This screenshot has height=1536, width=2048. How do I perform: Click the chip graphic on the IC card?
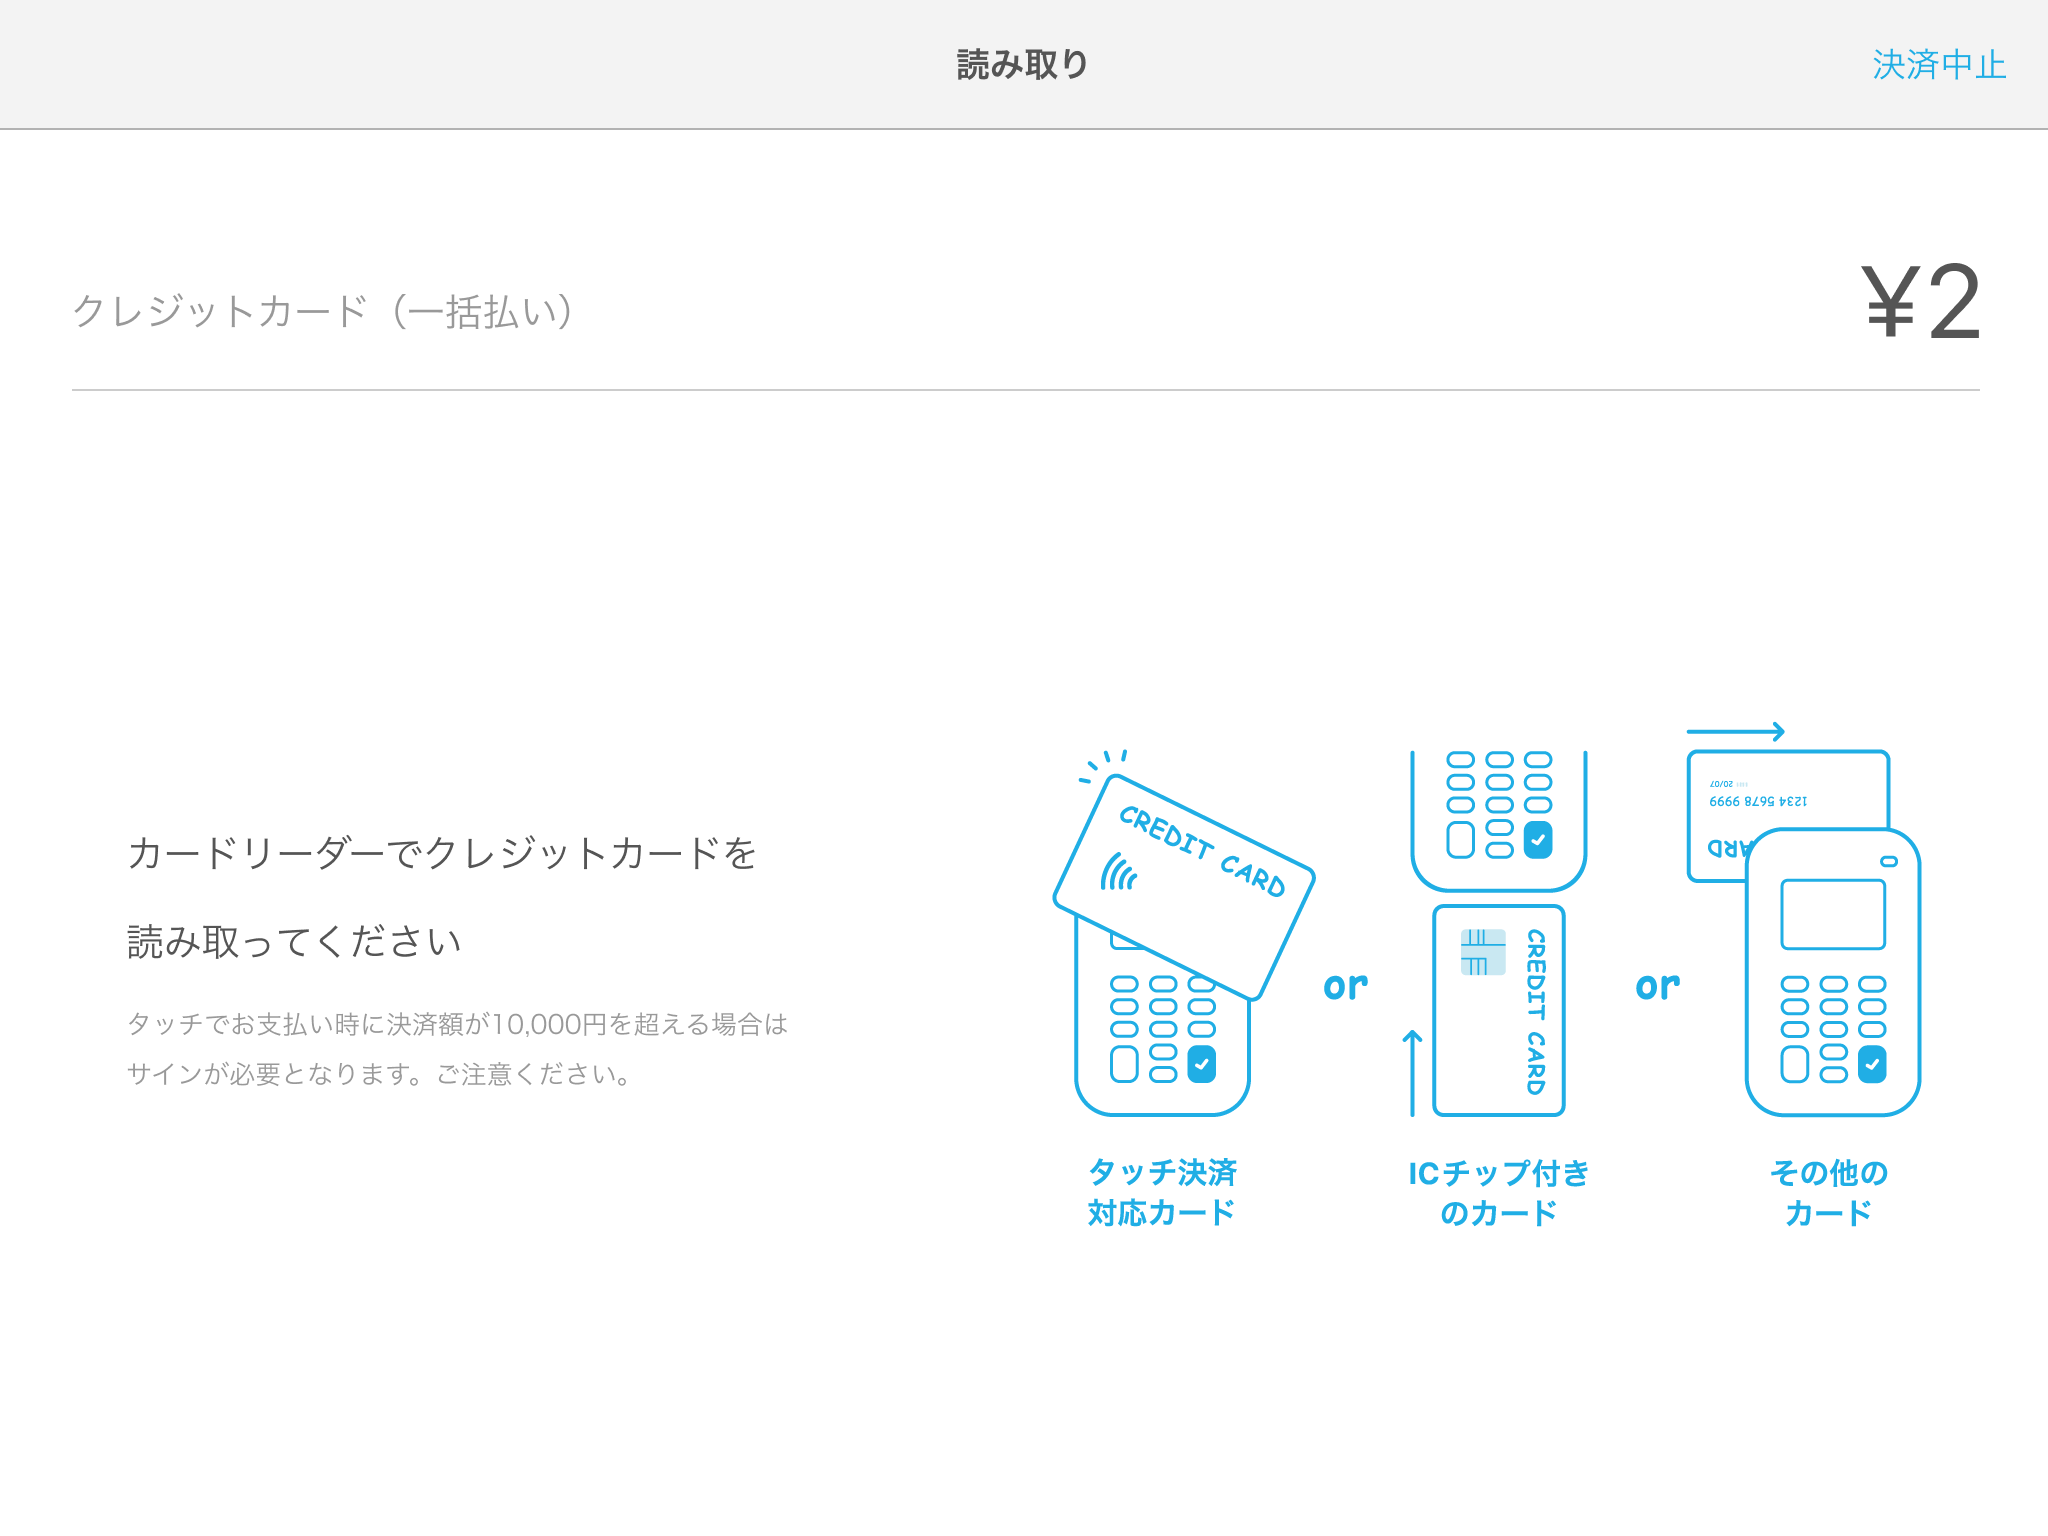tap(1482, 952)
